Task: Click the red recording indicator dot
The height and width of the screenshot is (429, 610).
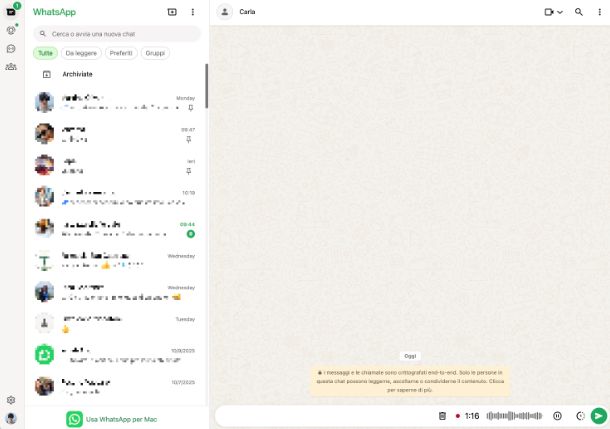Action: point(458,416)
